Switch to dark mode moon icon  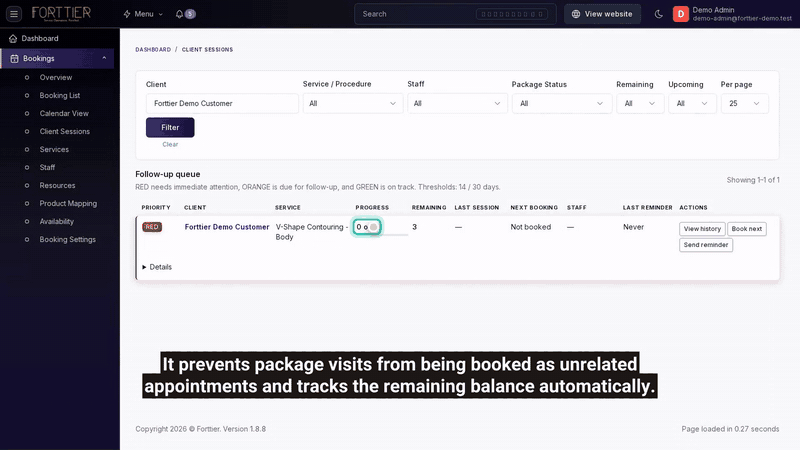click(x=659, y=14)
